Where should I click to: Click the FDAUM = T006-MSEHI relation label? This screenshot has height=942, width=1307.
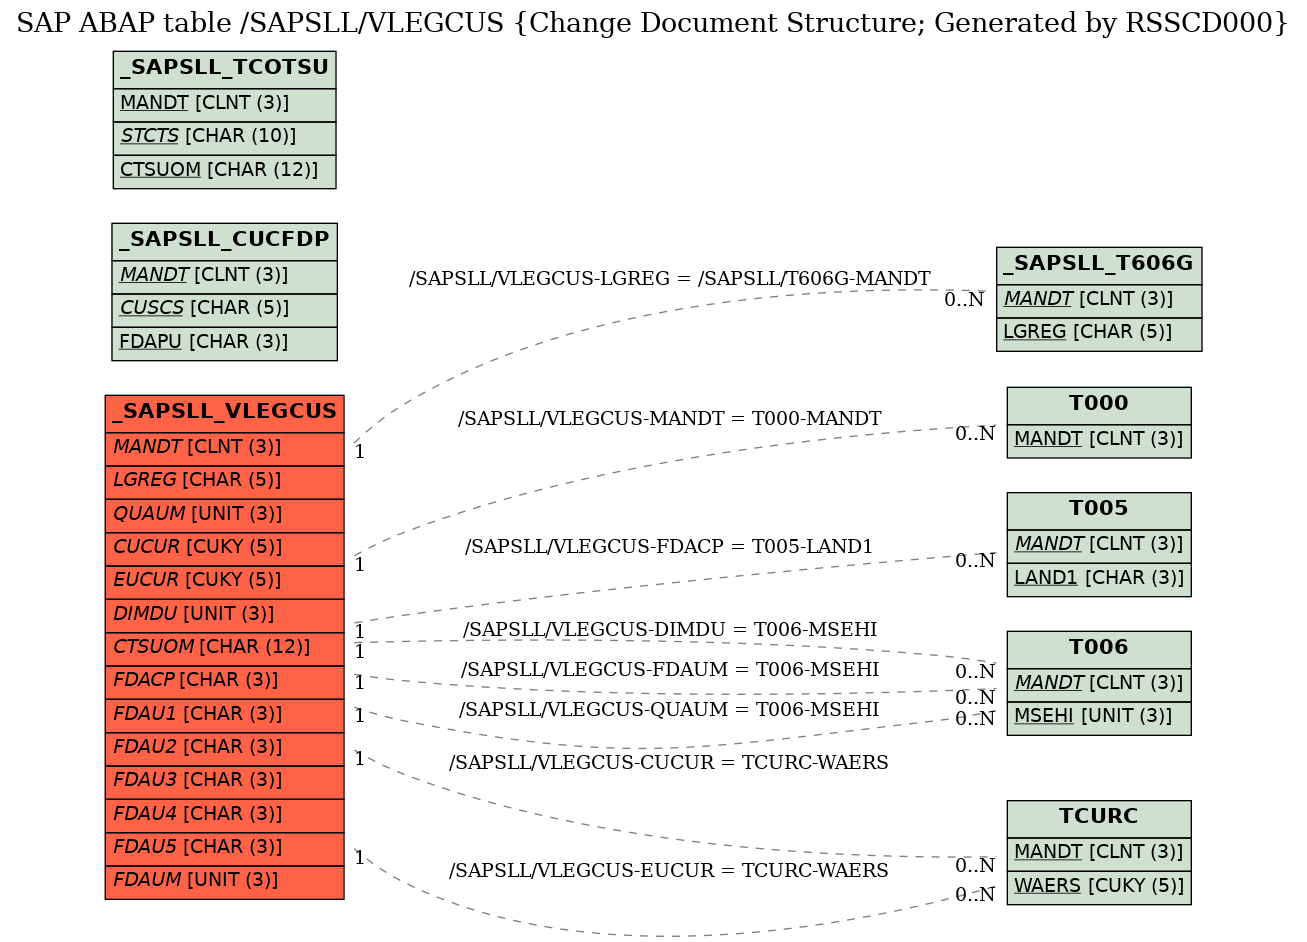(670, 670)
